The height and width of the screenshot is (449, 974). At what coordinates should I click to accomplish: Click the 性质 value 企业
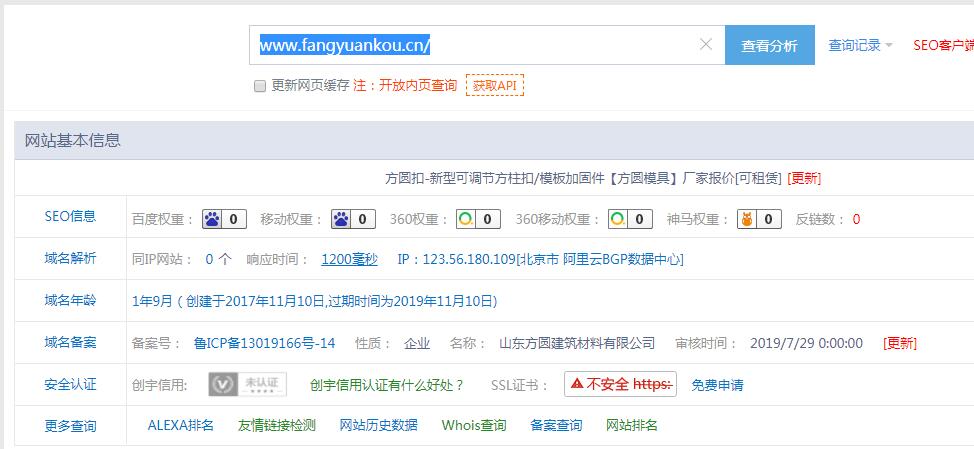pyautogui.click(x=417, y=343)
